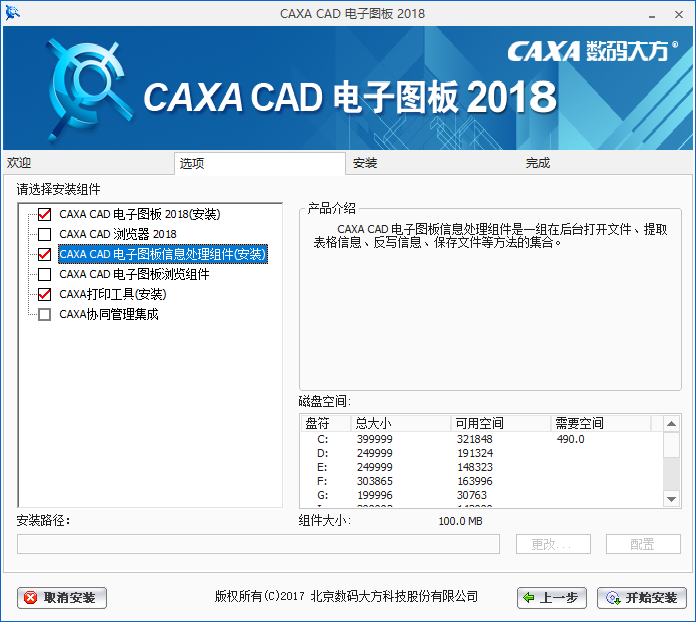Select CAXA打印工具(安装) row
Image resolution: width=696 pixels, height=622 pixels.
tap(113, 294)
